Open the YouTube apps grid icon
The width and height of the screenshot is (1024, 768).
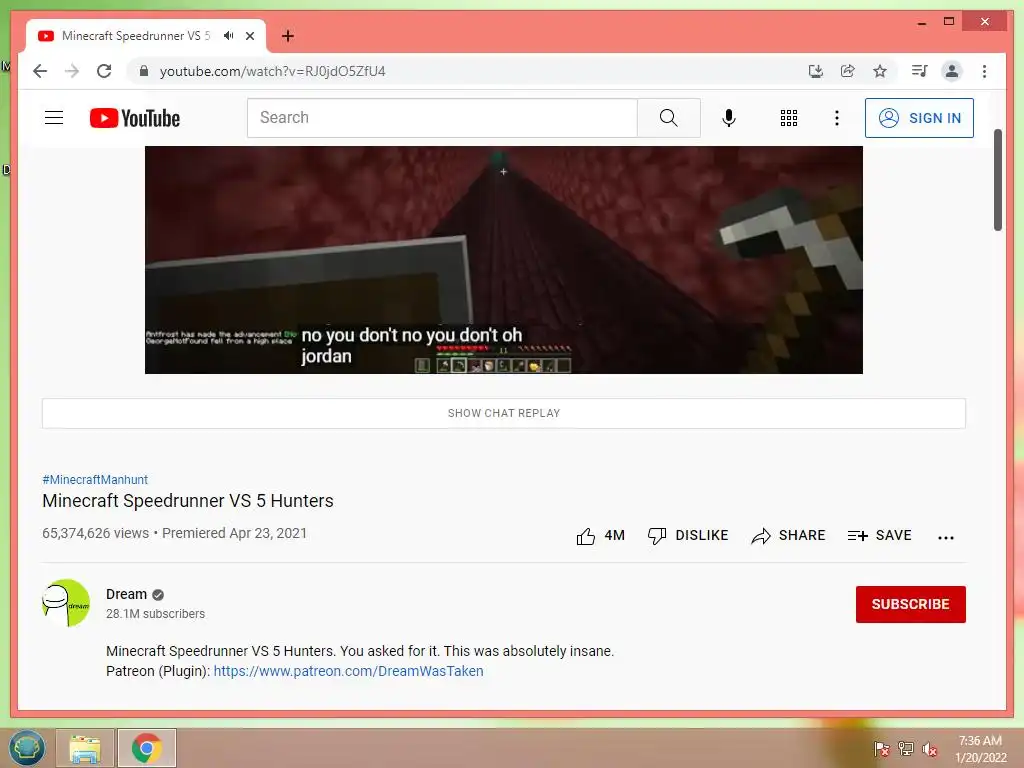pos(788,118)
